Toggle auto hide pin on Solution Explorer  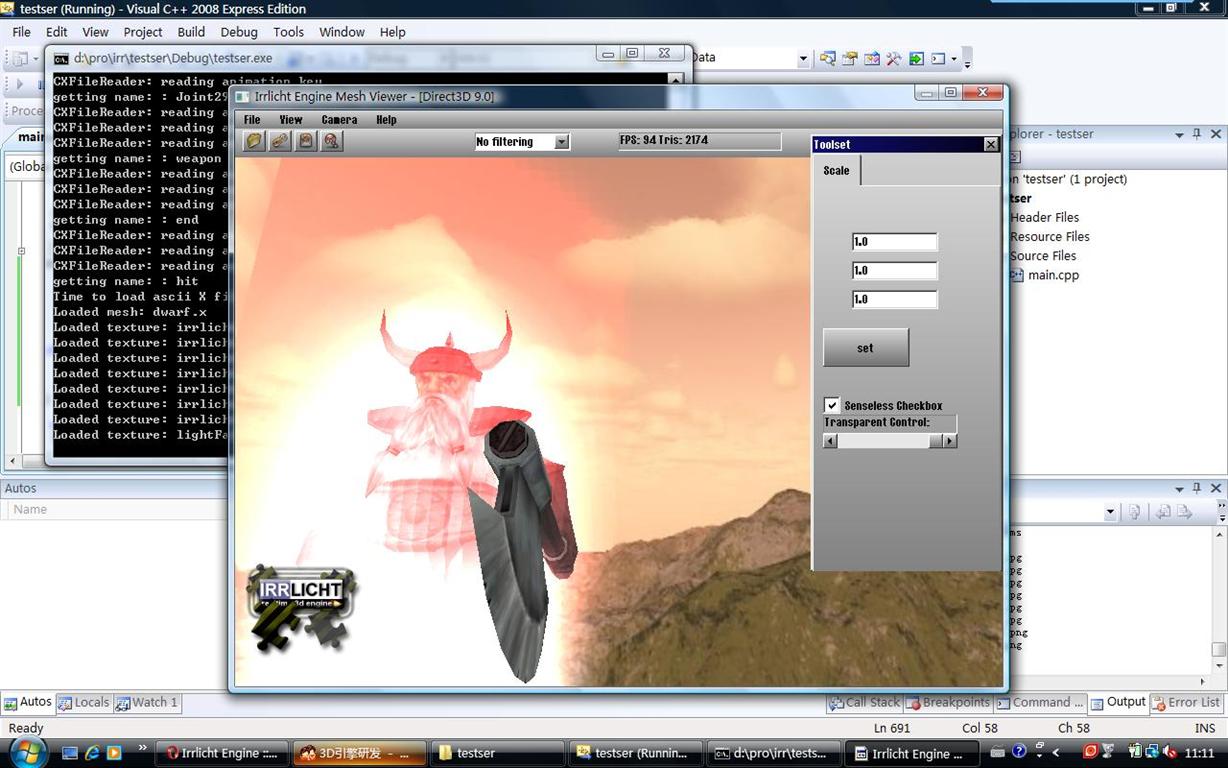(x=1197, y=134)
